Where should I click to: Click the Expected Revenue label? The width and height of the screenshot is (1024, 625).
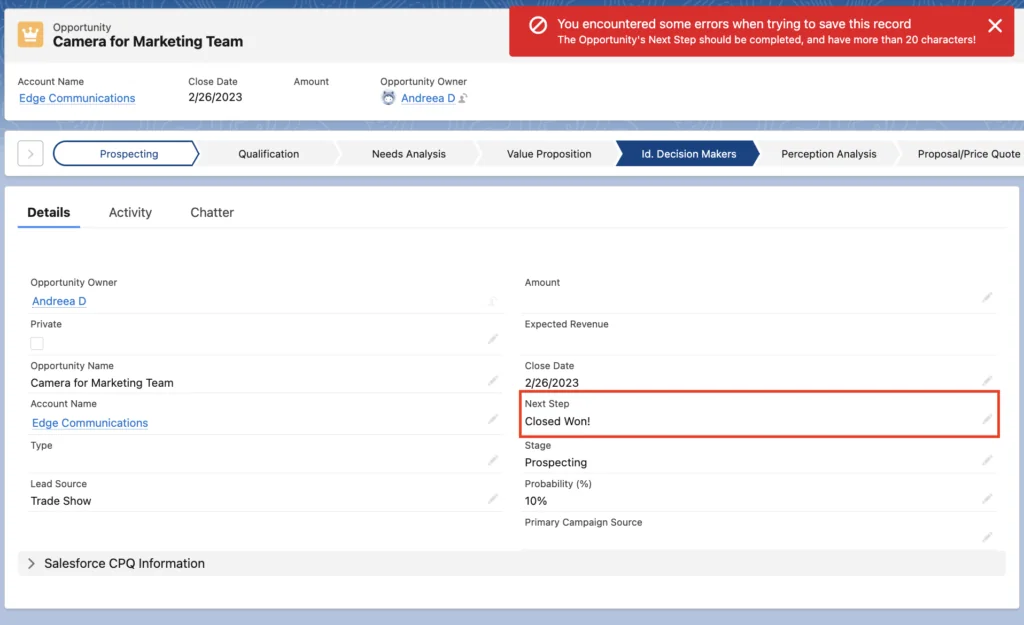[x=566, y=324]
